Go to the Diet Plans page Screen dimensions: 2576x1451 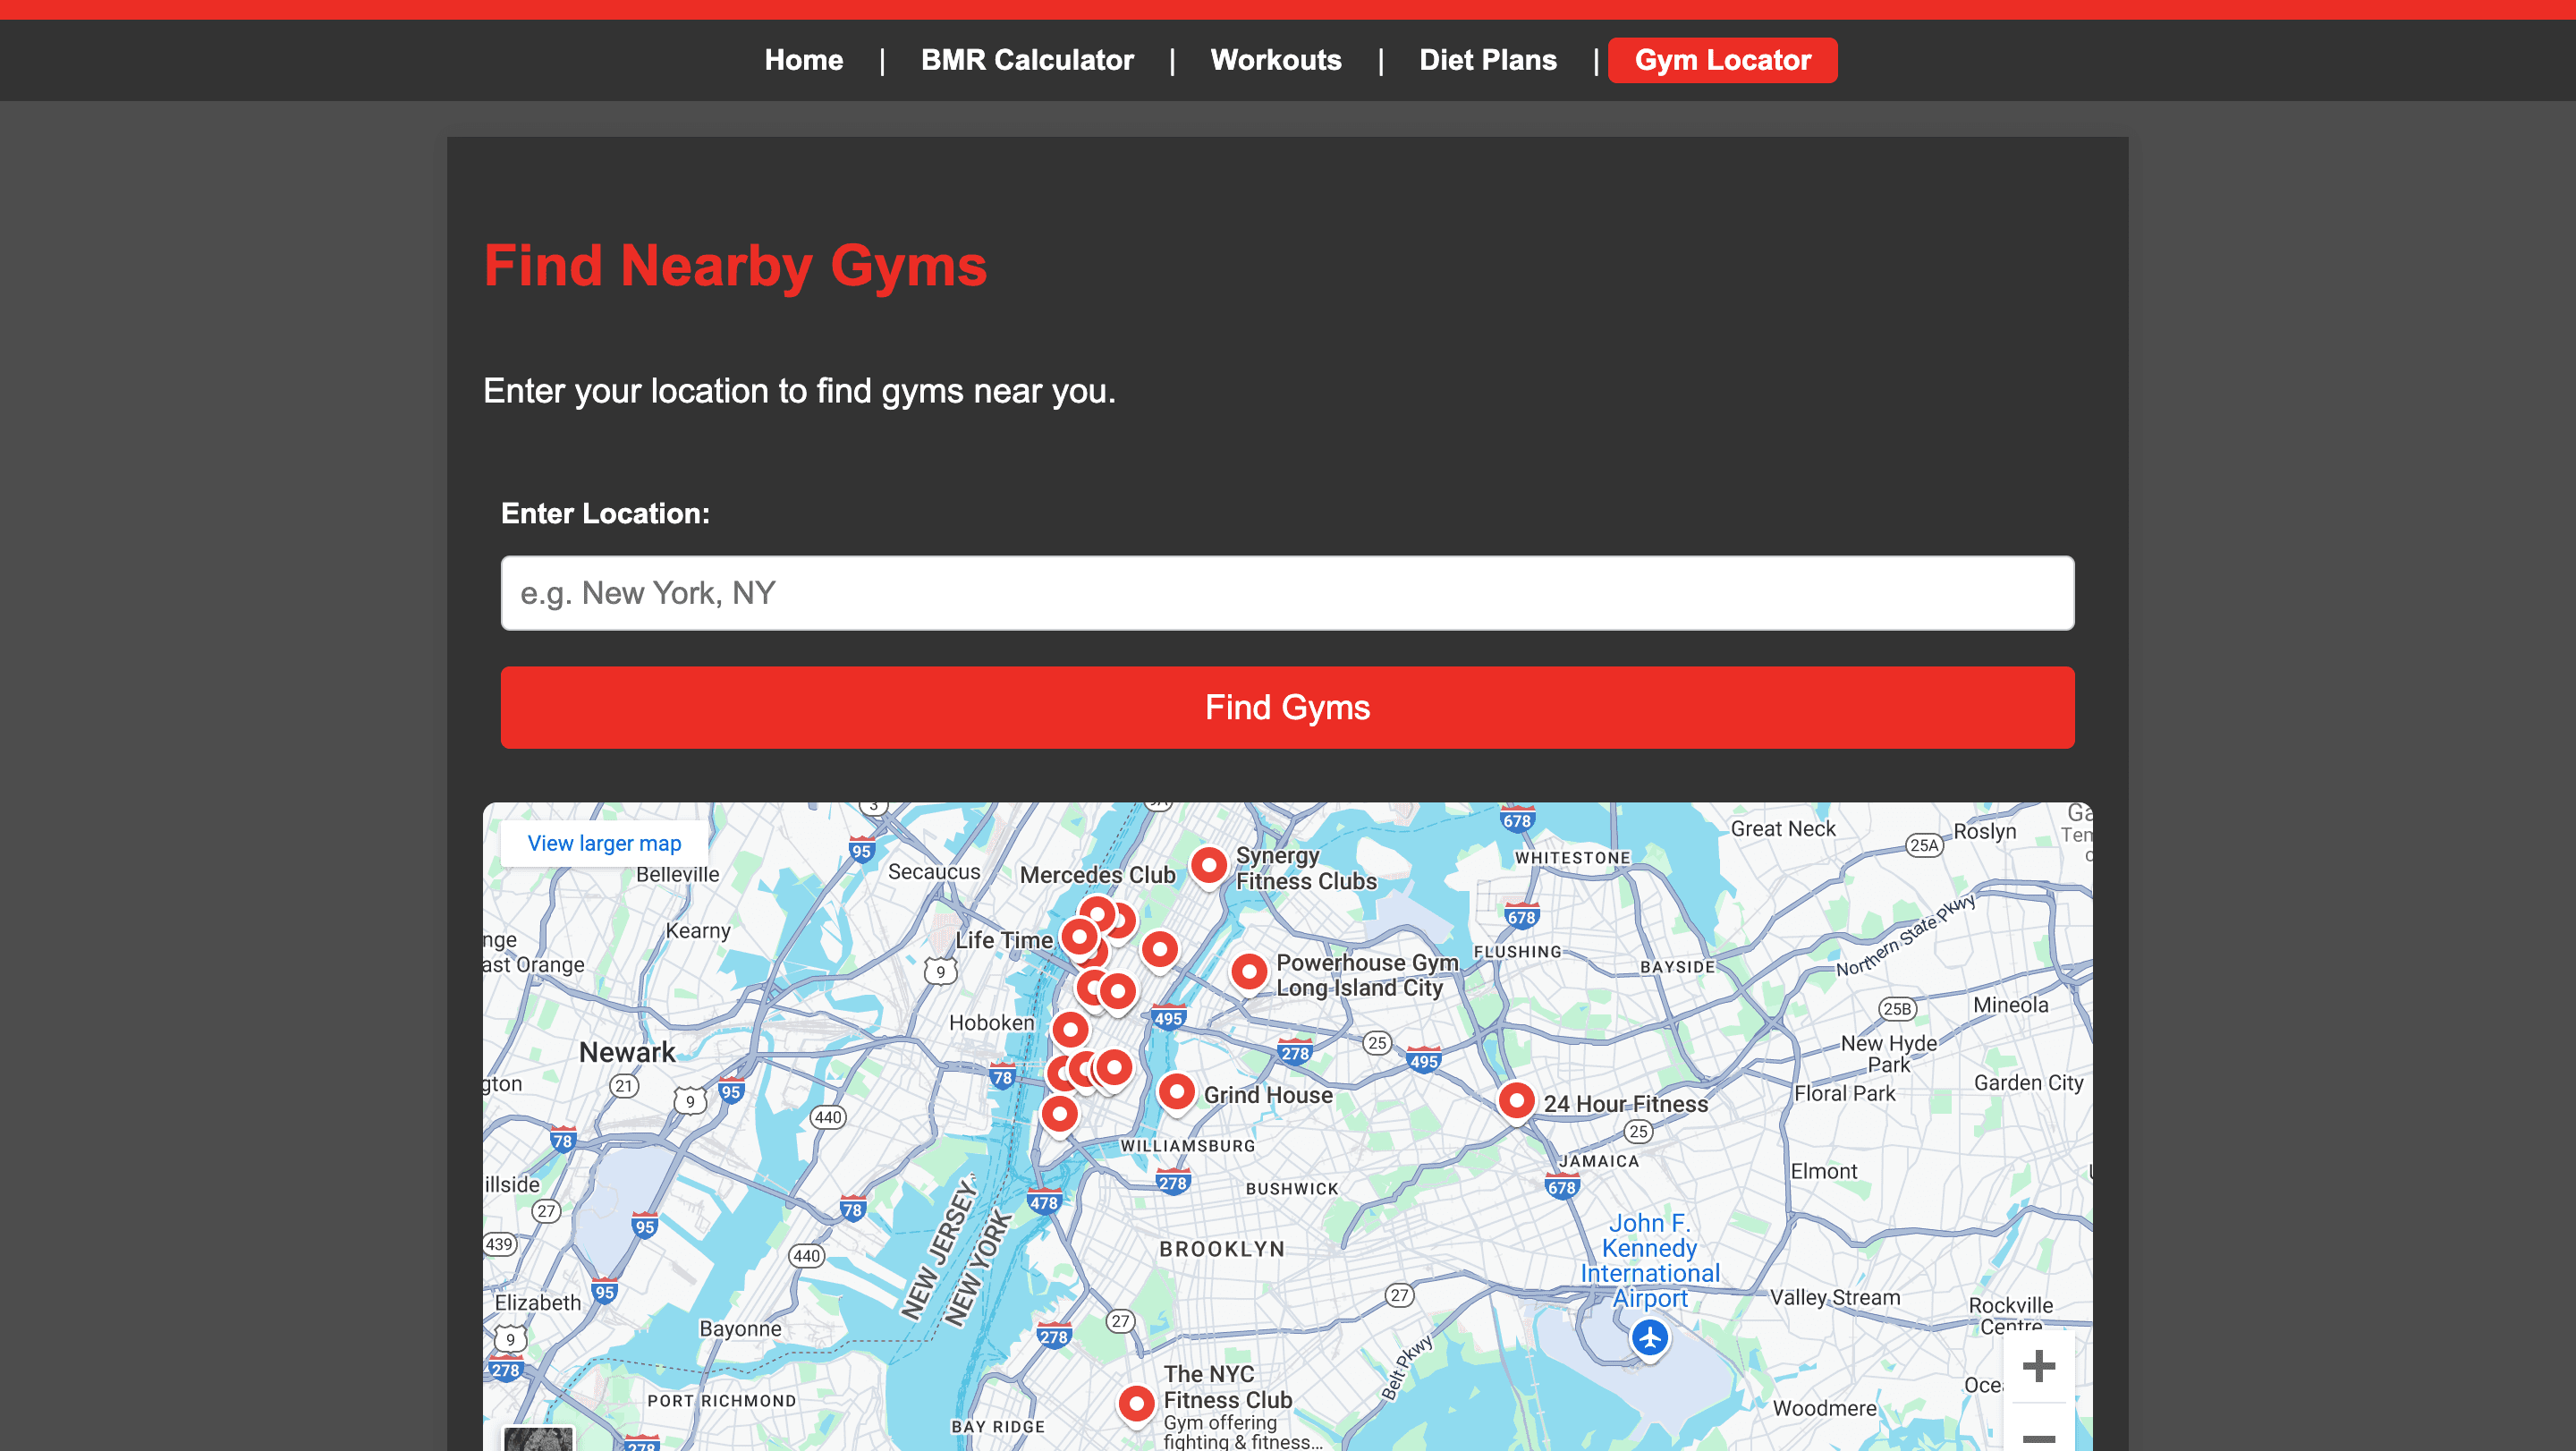(x=1488, y=60)
